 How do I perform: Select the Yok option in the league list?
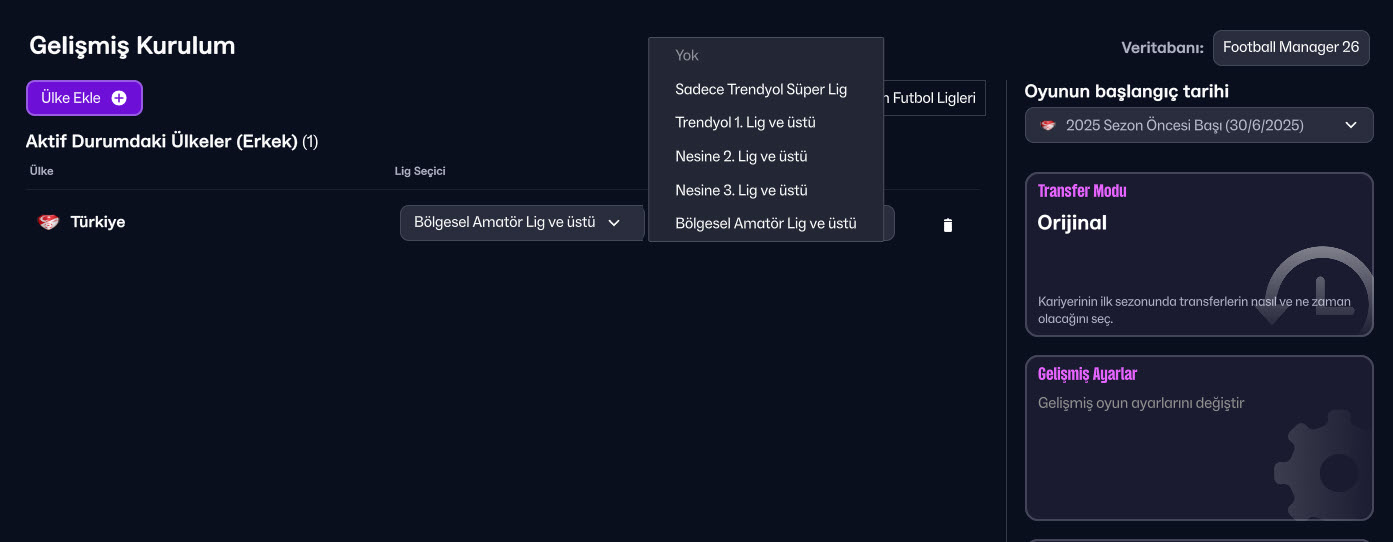pos(687,55)
